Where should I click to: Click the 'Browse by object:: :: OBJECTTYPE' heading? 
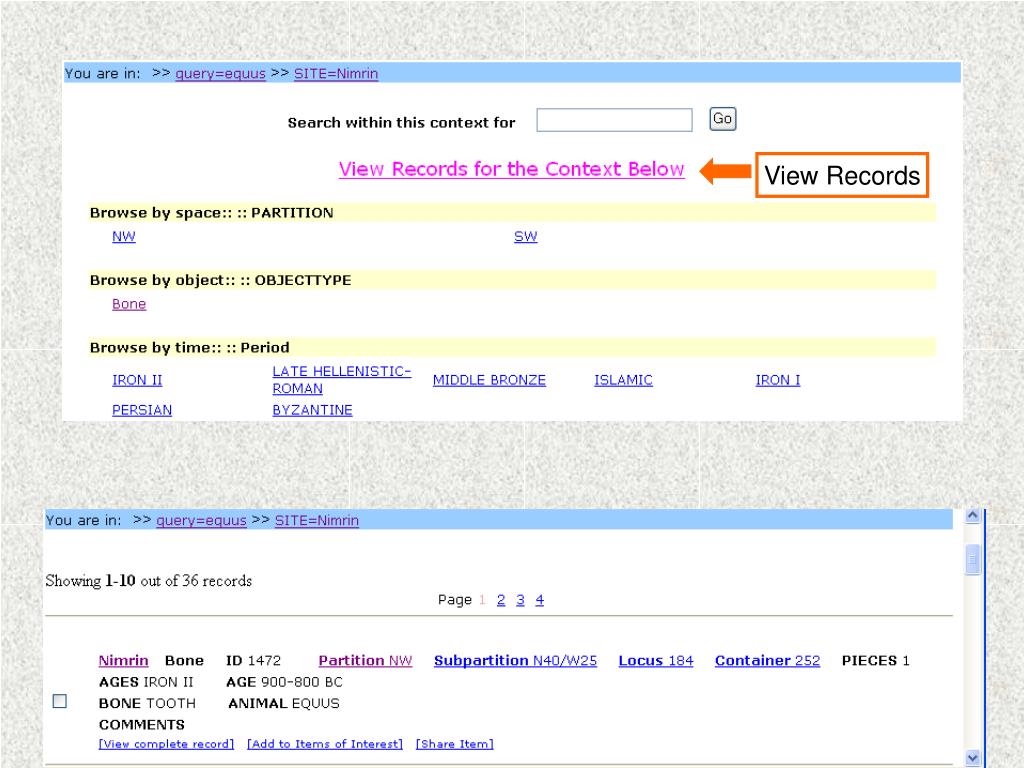pyautogui.click(x=220, y=280)
